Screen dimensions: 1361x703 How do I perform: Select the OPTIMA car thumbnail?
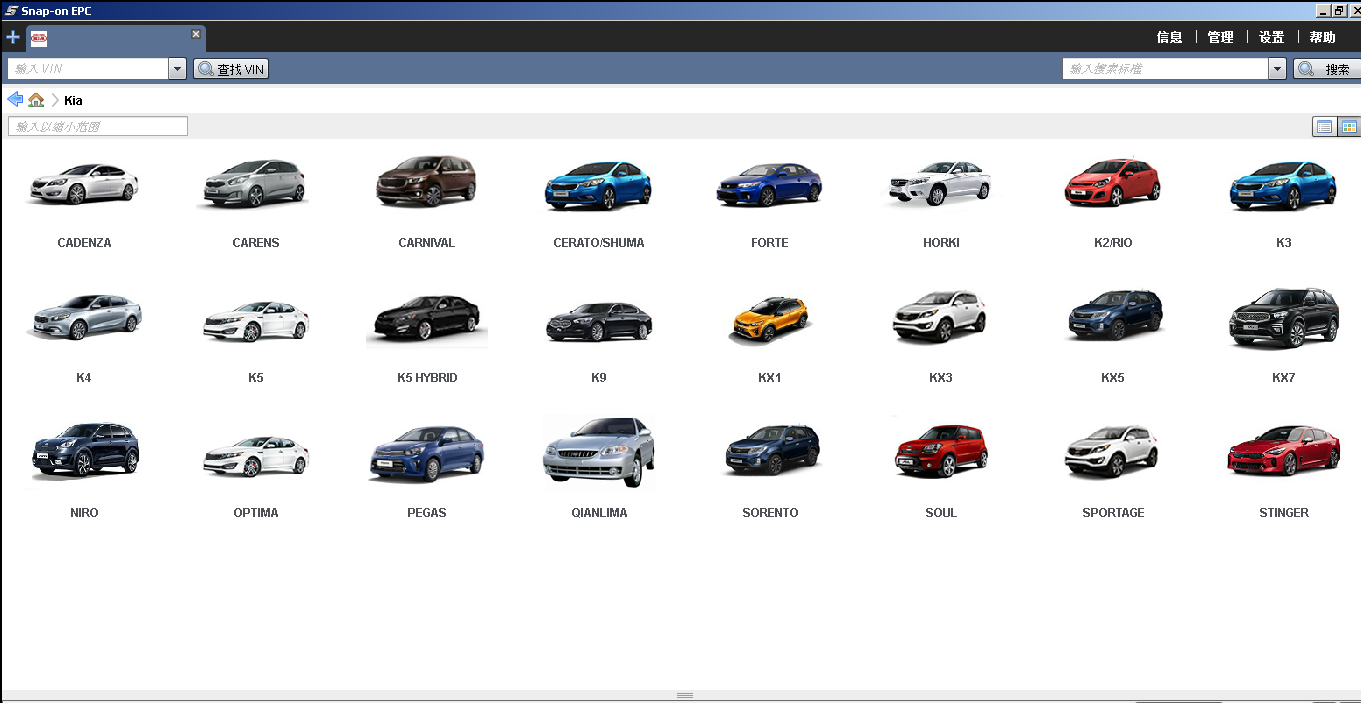[255, 456]
